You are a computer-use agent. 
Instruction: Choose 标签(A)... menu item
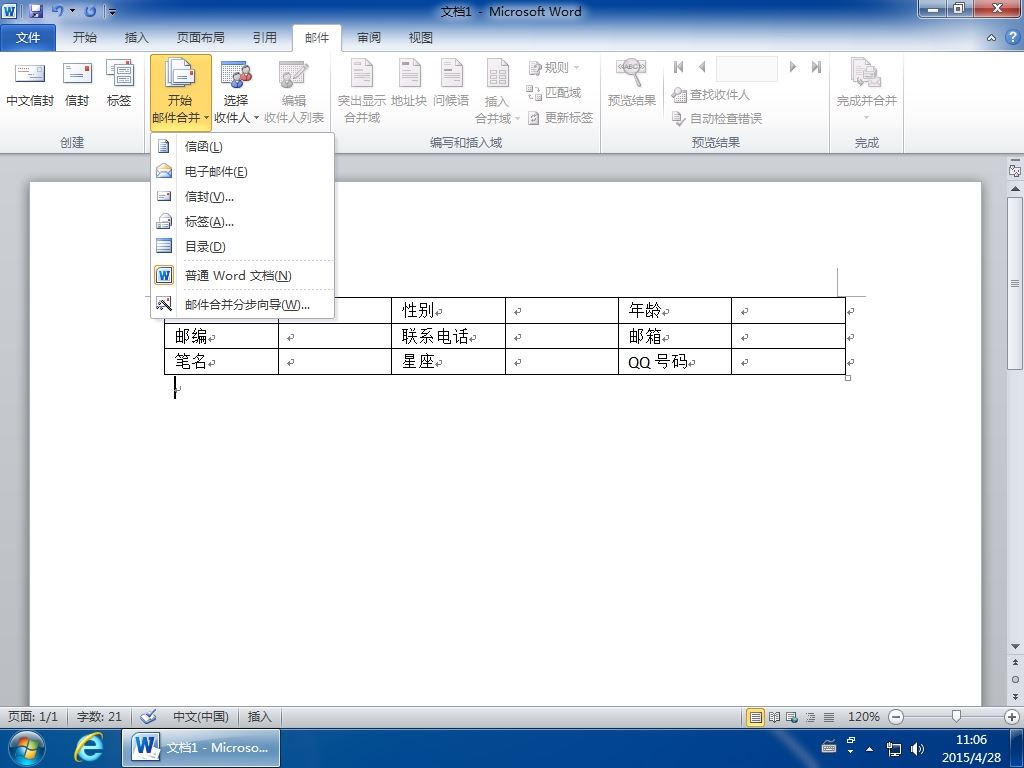(242, 221)
